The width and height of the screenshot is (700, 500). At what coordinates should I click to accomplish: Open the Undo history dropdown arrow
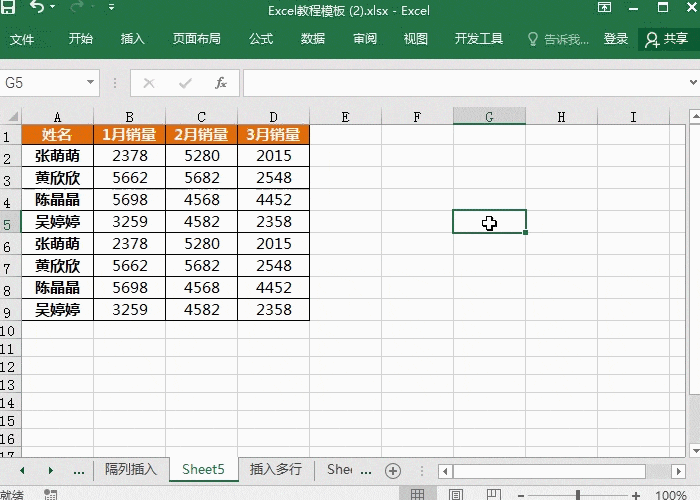pyautogui.click(x=53, y=7)
